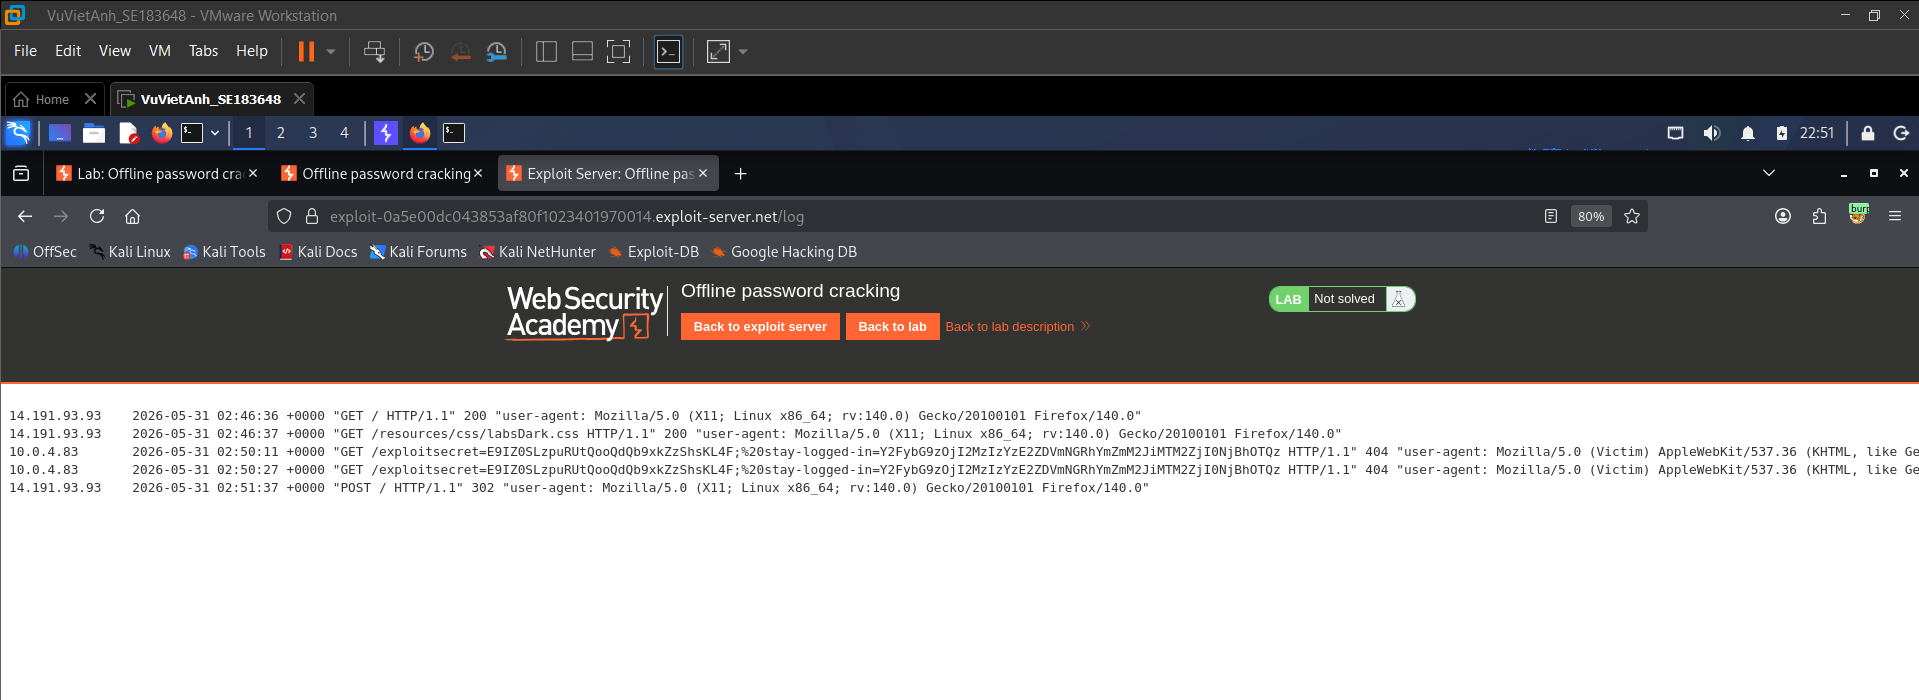Open the Firefox account menu
The height and width of the screenshot is (700, 1919).
click(x=1783, y=216)
